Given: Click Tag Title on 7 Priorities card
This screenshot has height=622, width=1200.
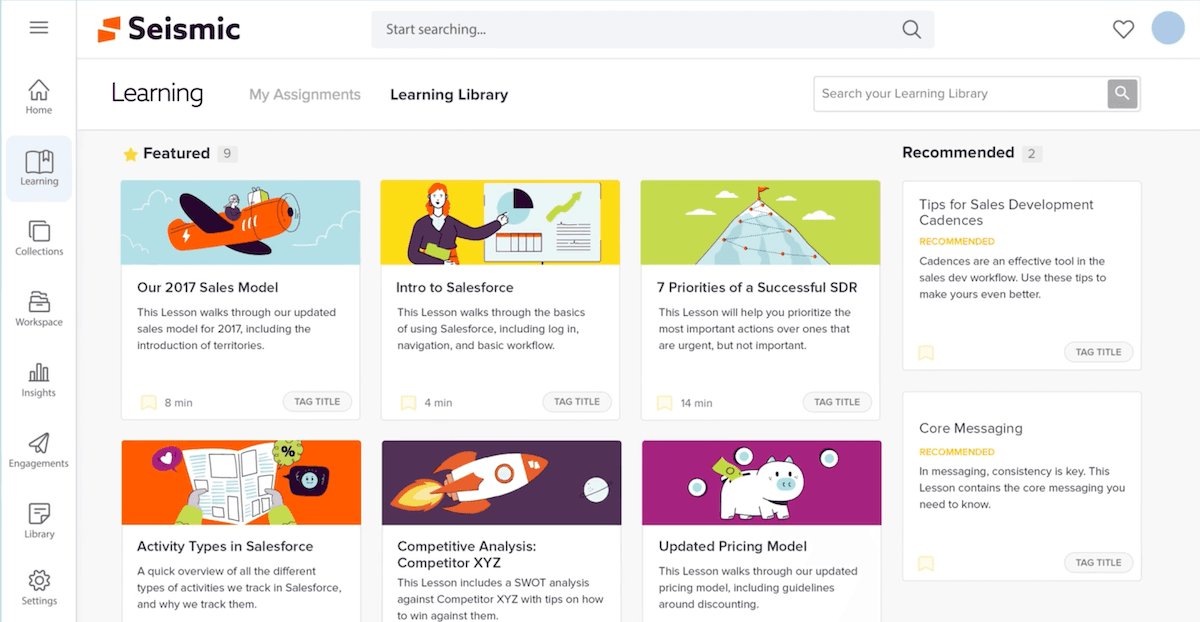Looking at the screenshot, I should 836,402.
